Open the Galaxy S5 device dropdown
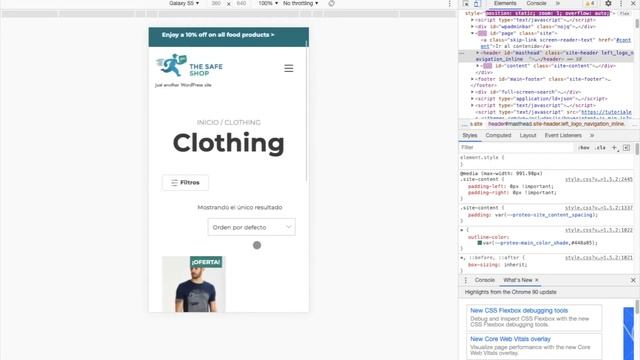Viewport: 640px width, 360px height. click(x=184, y=3)
